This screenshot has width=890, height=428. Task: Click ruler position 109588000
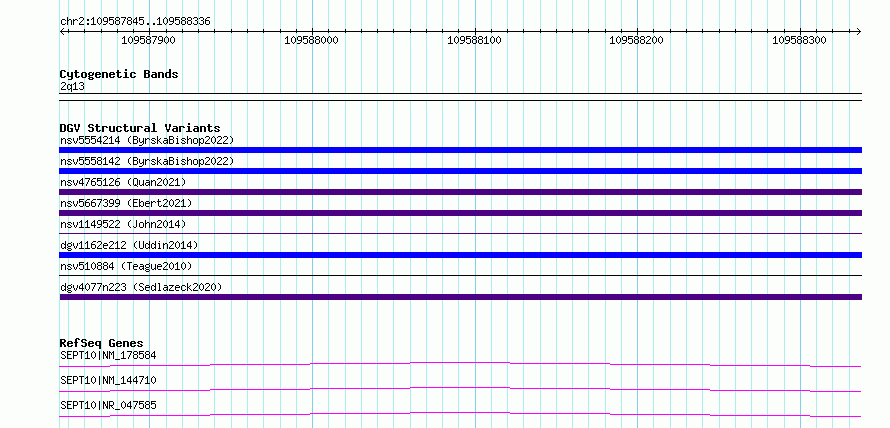[312, 40]
